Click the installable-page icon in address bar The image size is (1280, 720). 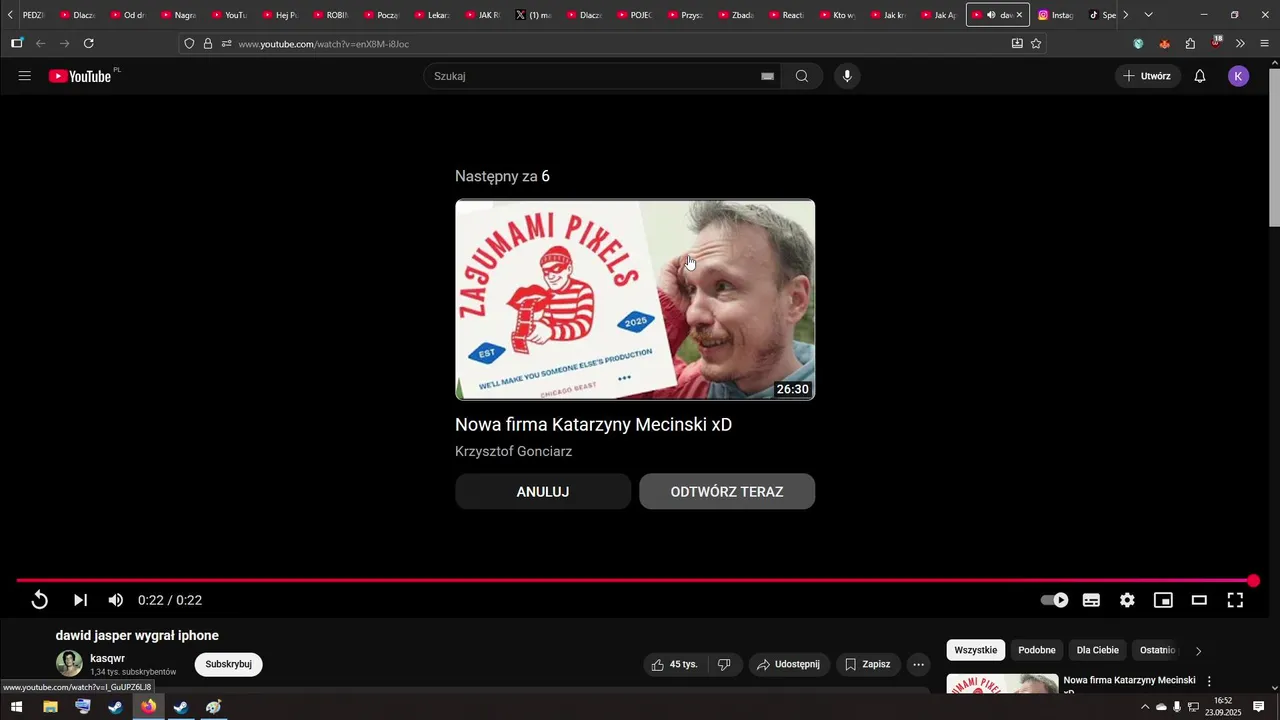click(1017, 43)
